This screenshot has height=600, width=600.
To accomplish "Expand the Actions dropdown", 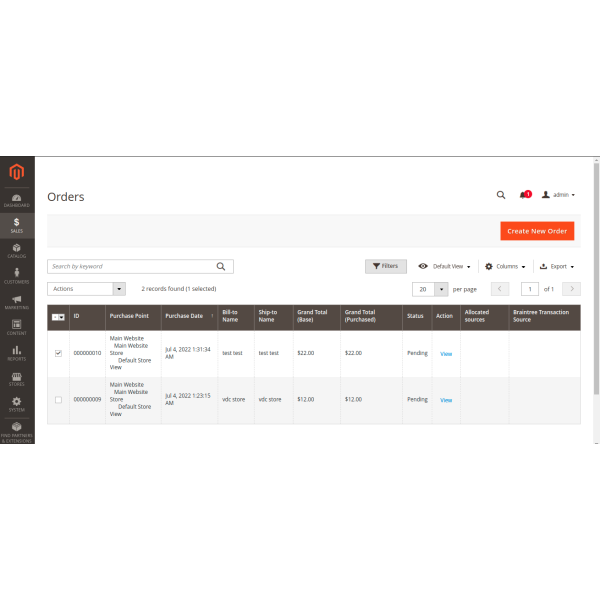I will (x=86, y=288).
